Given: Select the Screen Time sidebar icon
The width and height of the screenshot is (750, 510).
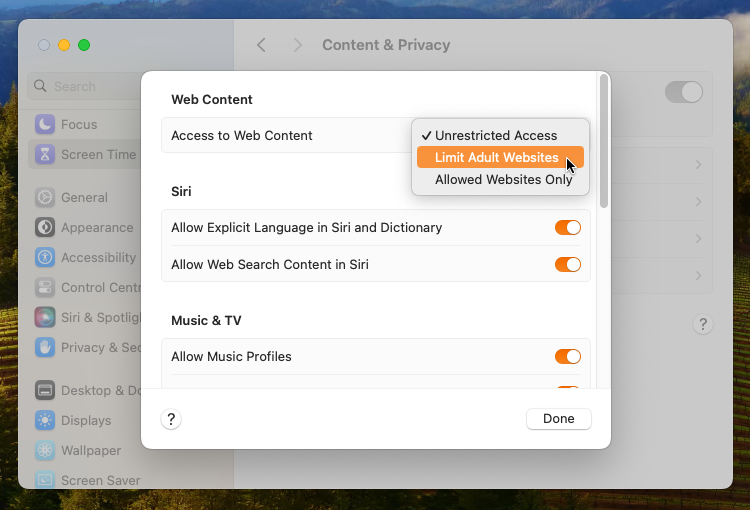Looking at the screenshot, I should 45,154.
